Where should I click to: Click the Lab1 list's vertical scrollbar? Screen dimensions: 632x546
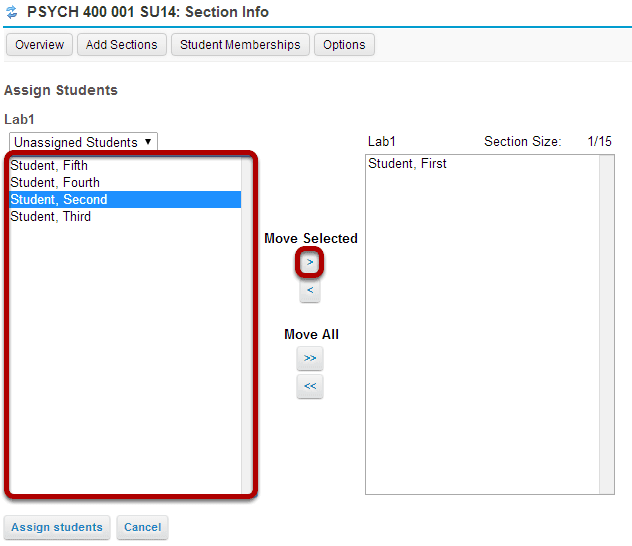(x=606, y=325)
